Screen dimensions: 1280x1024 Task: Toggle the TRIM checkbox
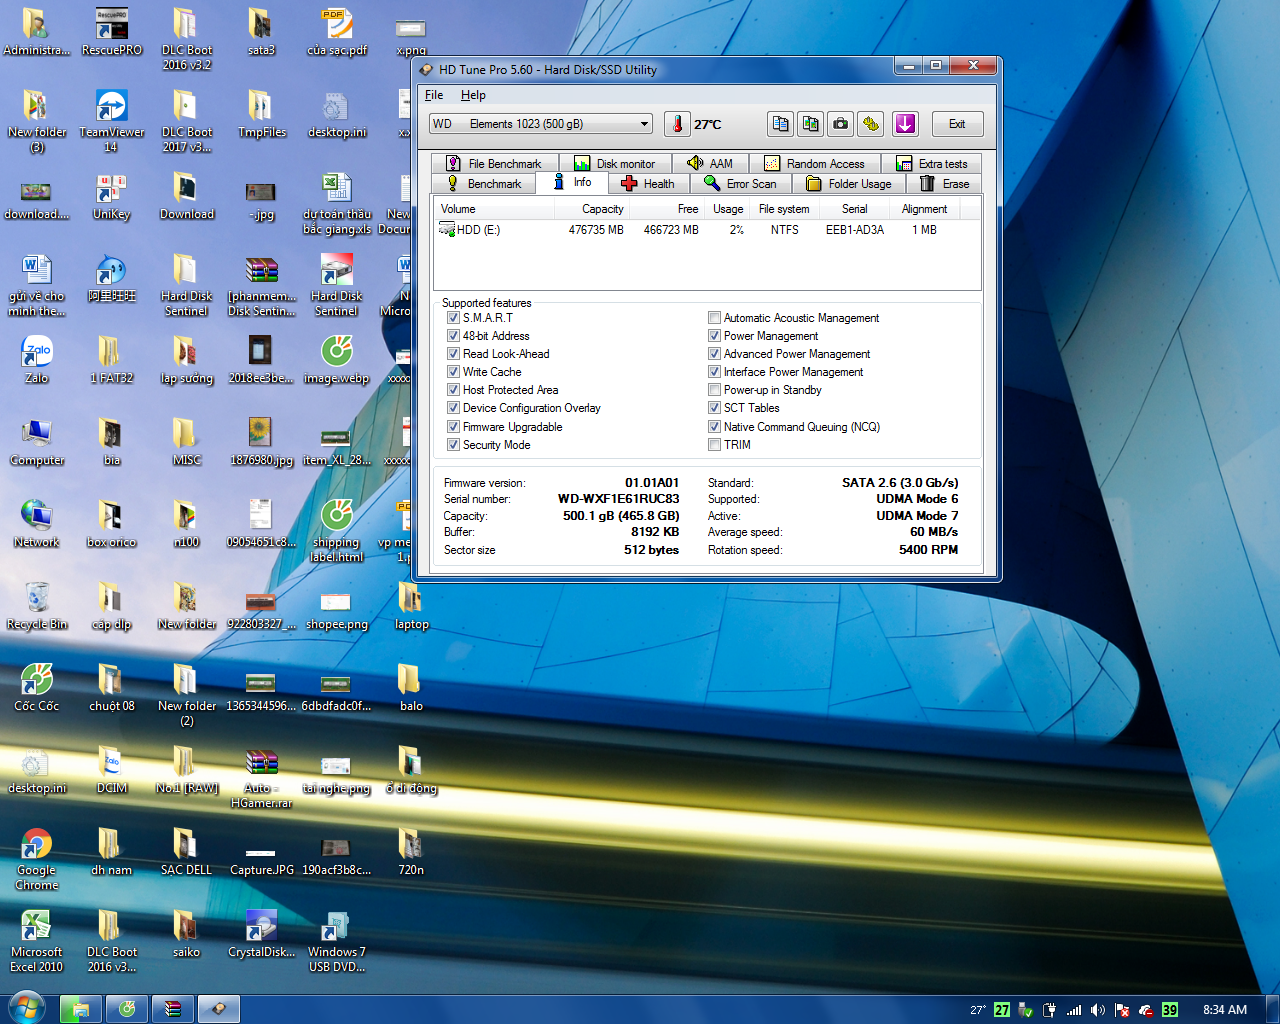click(x=714, y=445)
